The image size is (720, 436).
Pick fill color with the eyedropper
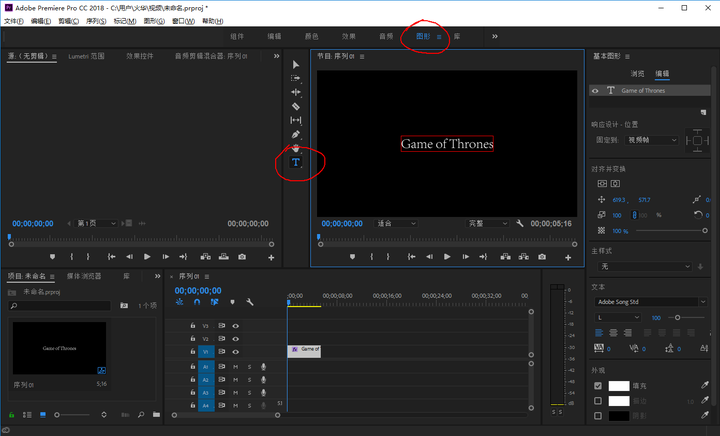[705, 386]
